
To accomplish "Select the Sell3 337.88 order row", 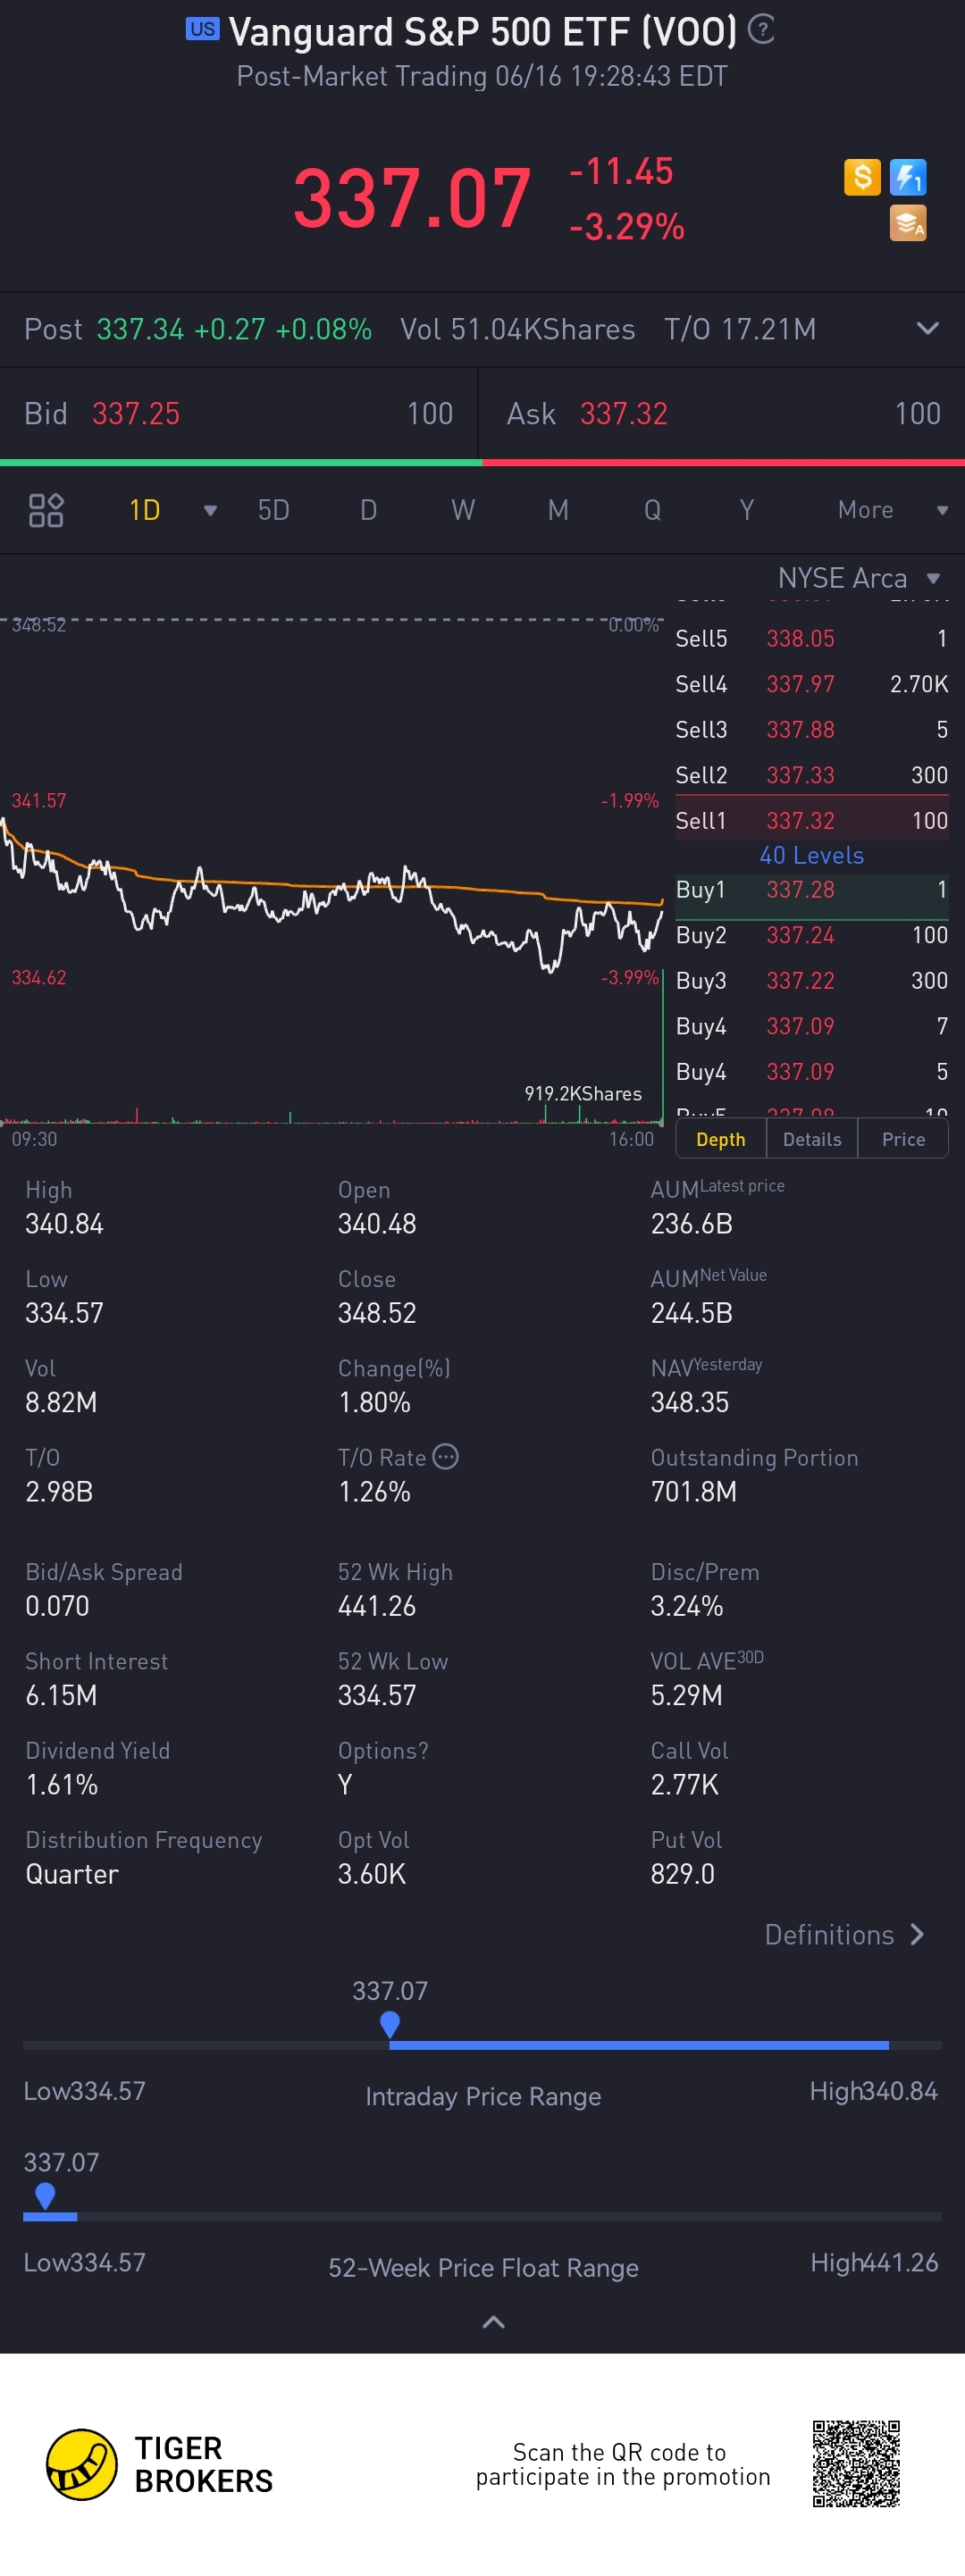I will [811, 729].
